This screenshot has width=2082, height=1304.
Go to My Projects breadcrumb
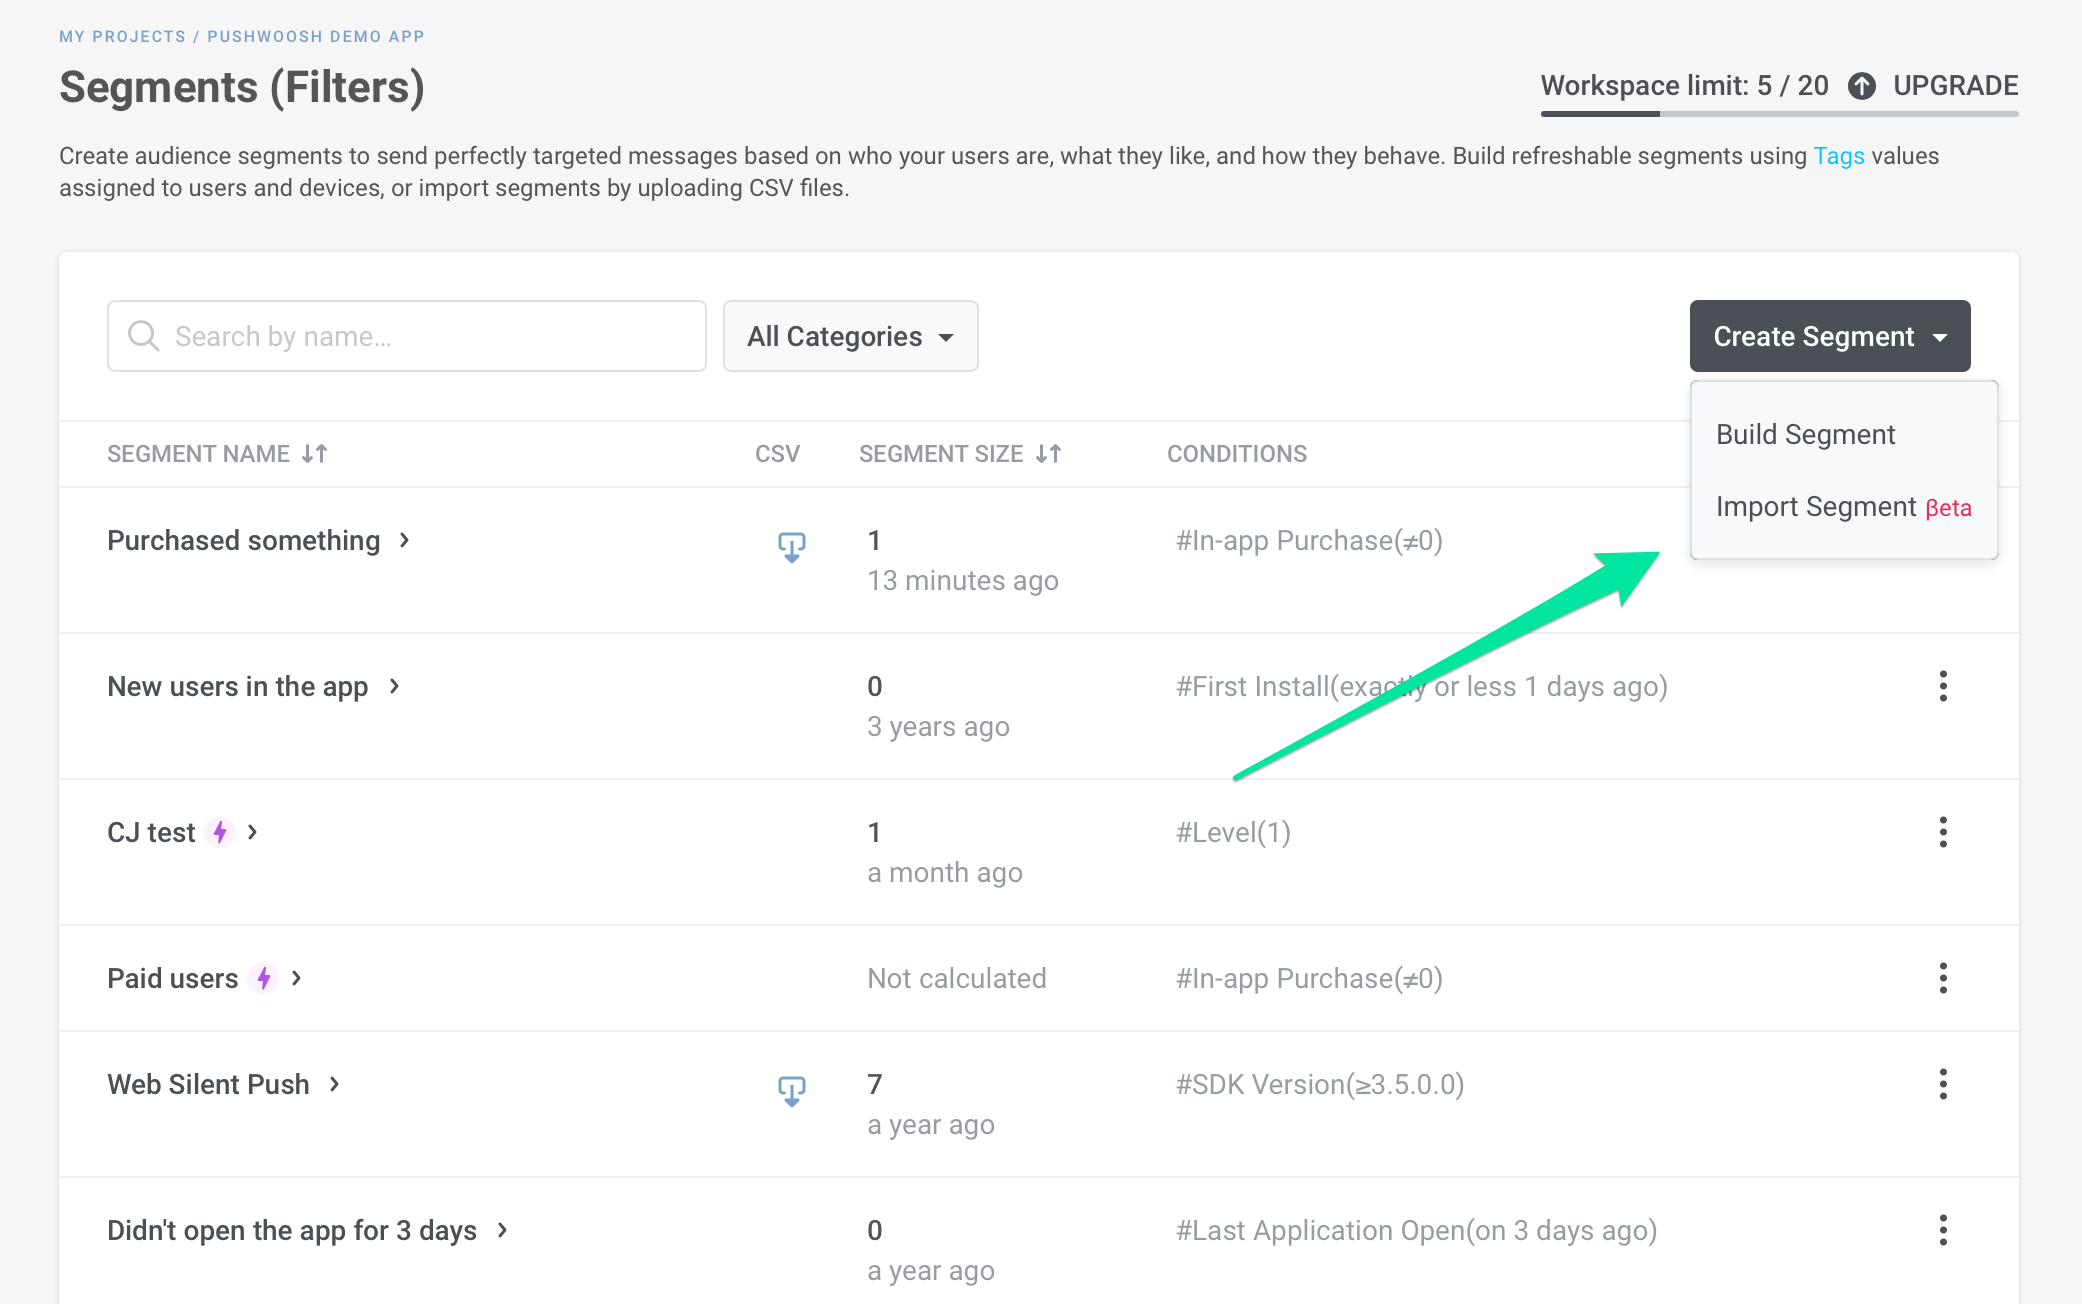click(122, 36)
